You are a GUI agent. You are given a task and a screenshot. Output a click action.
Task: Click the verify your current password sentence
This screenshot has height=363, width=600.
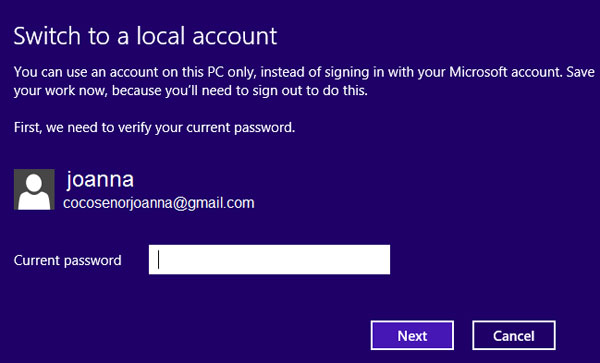coord(154,127)
